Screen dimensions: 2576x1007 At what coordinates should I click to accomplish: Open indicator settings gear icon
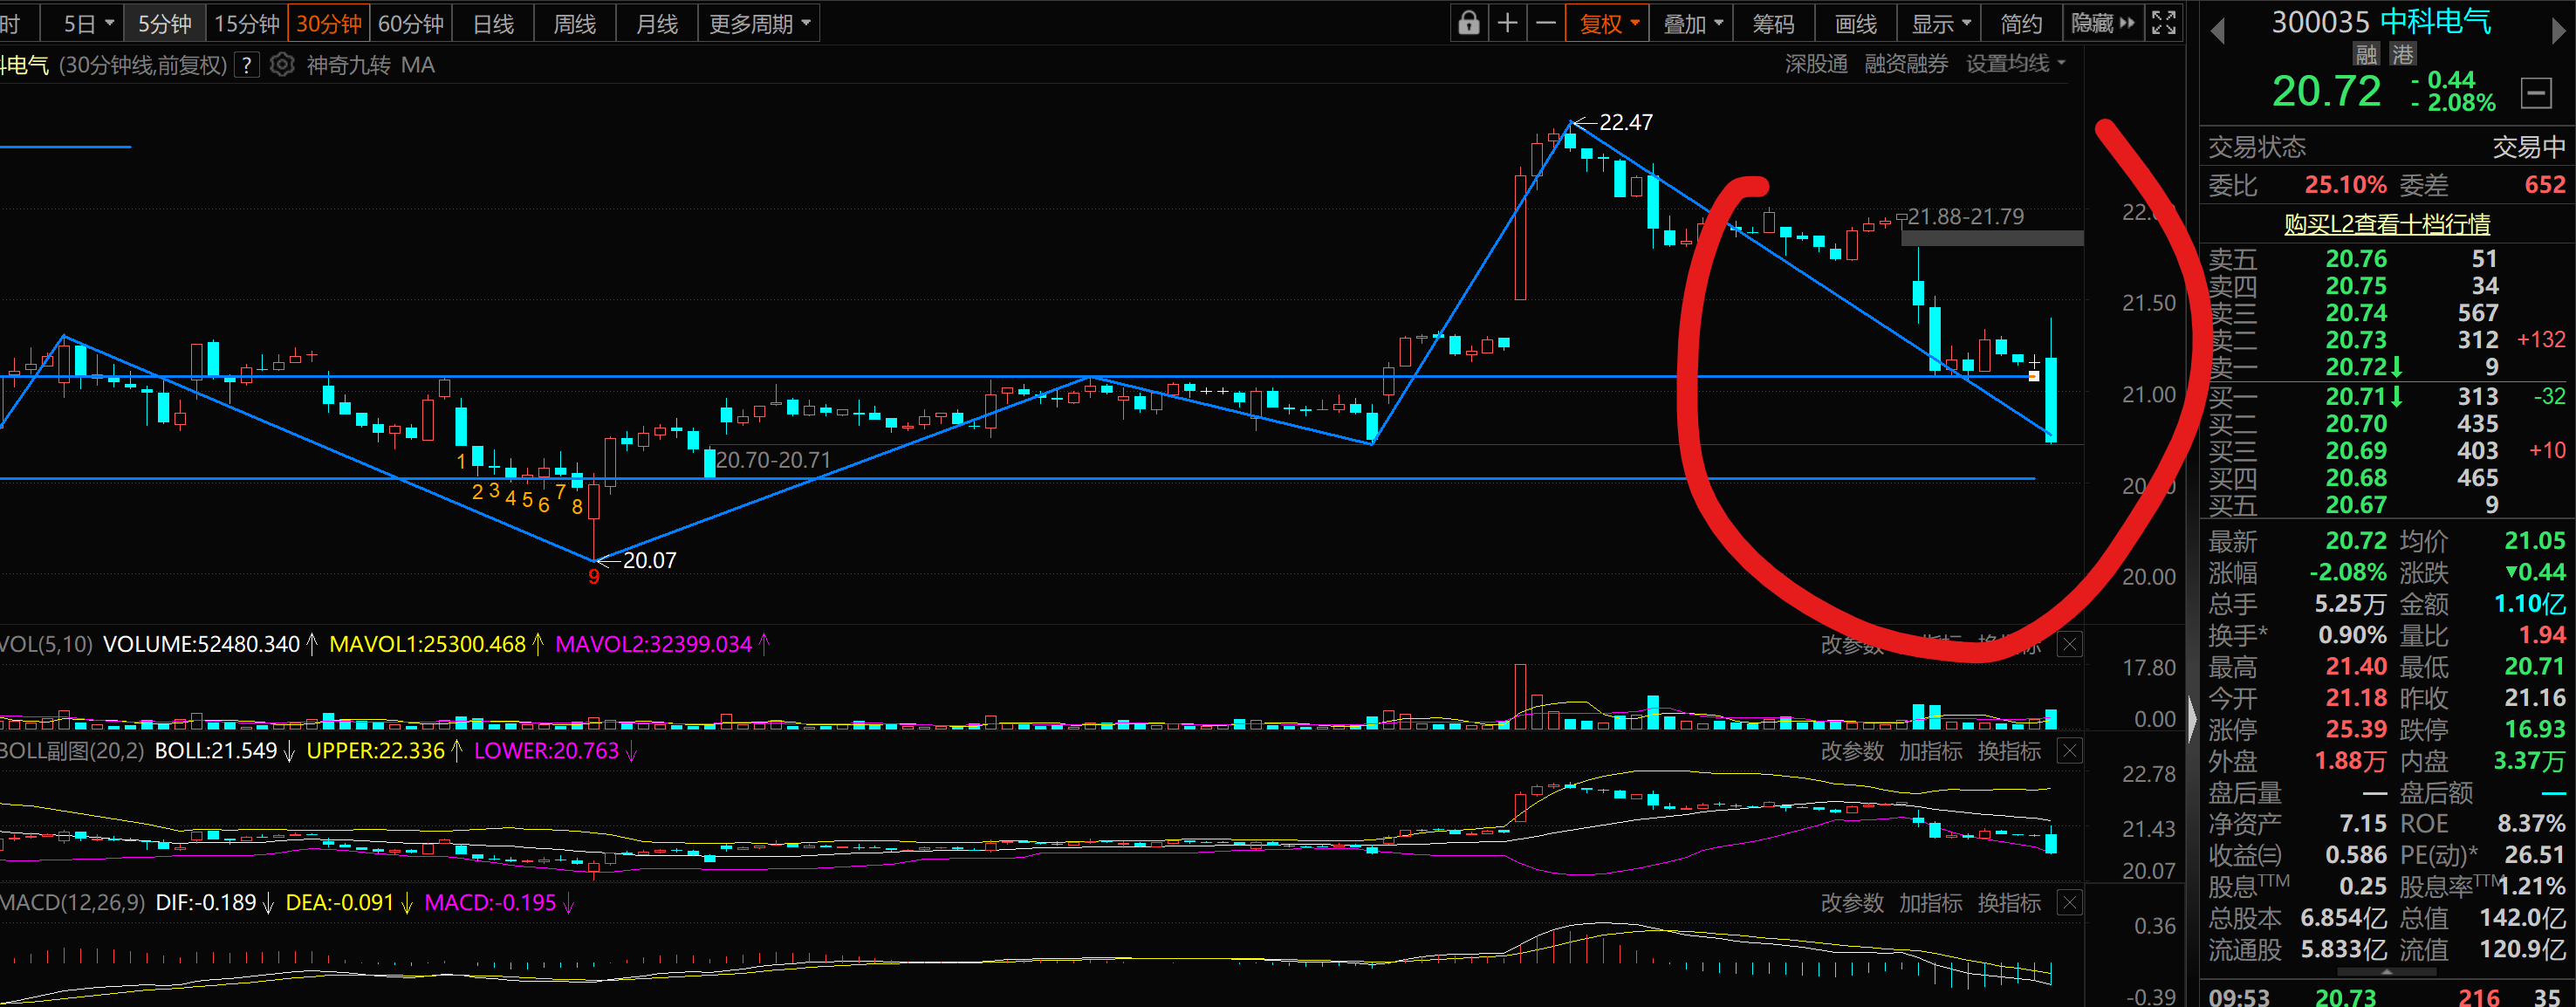[283, 65]
